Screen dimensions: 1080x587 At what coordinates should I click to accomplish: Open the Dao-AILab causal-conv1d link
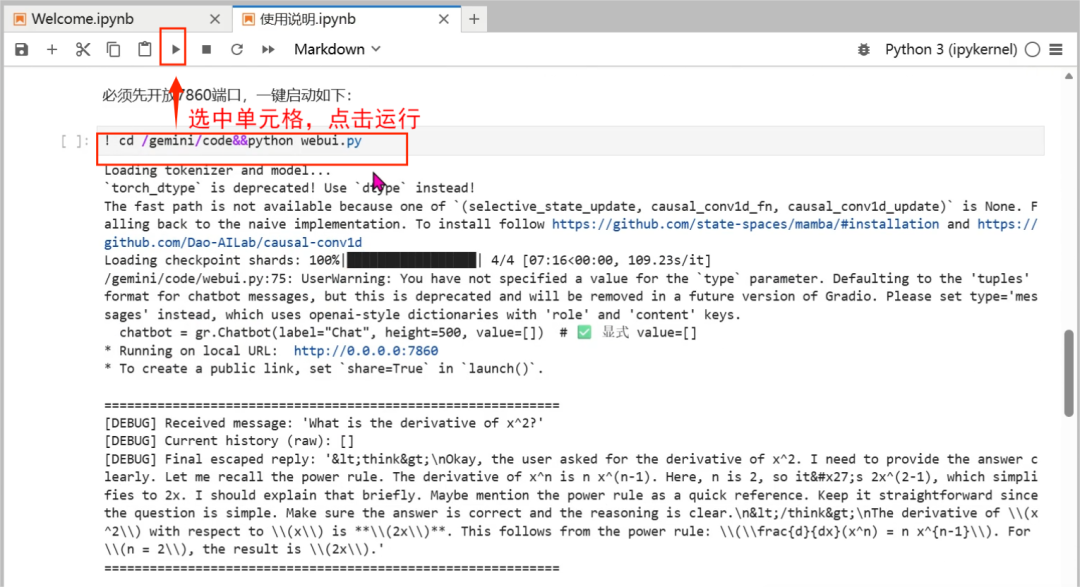pyautogui.click(x=233, y=243)
